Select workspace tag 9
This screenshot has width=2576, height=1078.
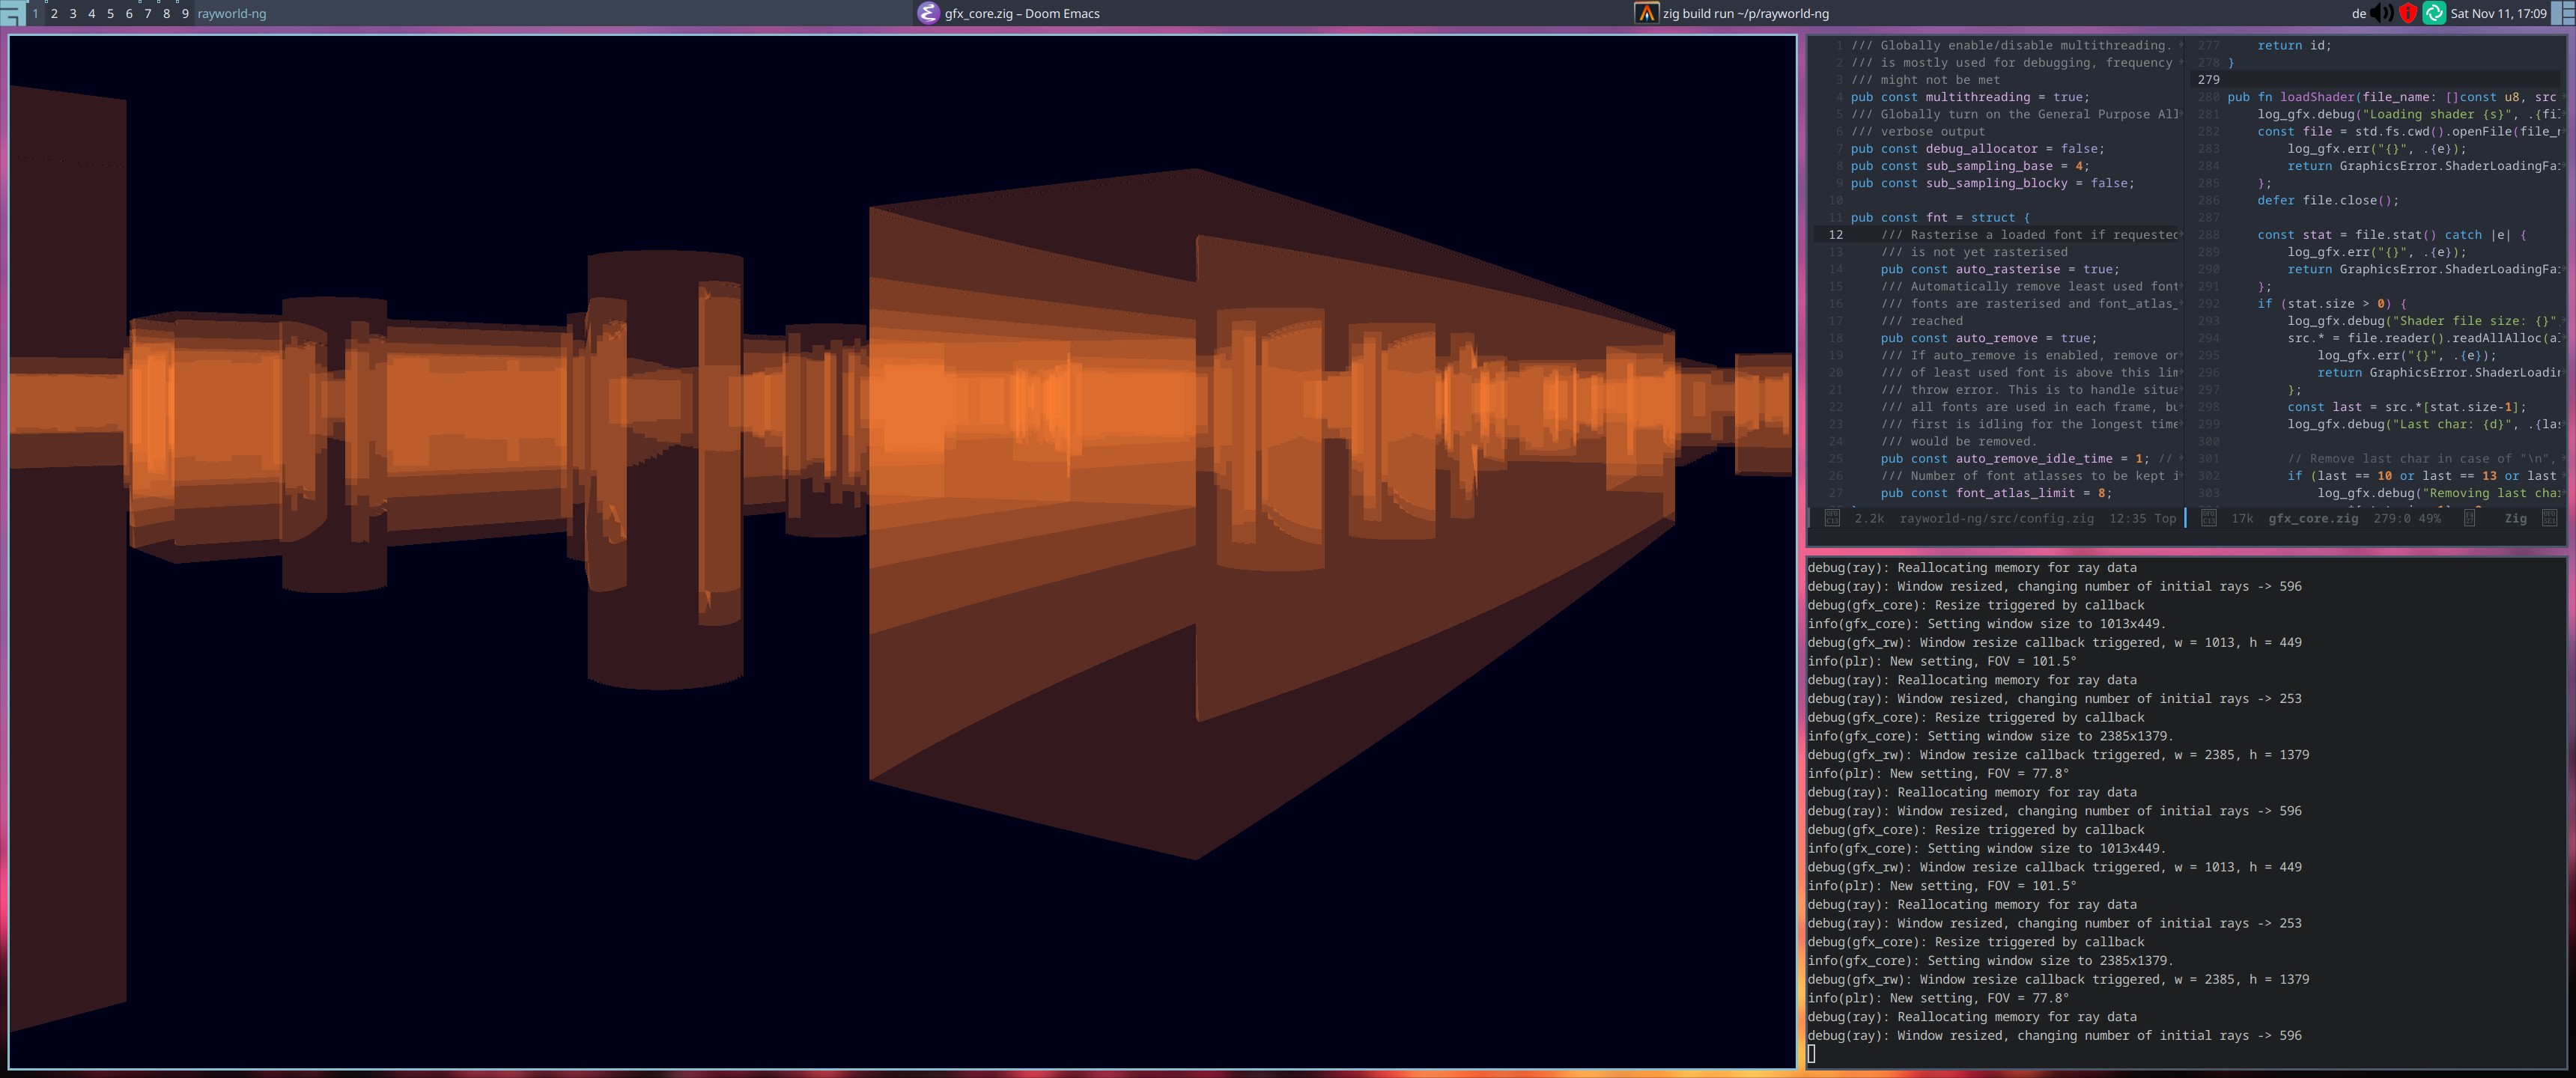[185, 14]
